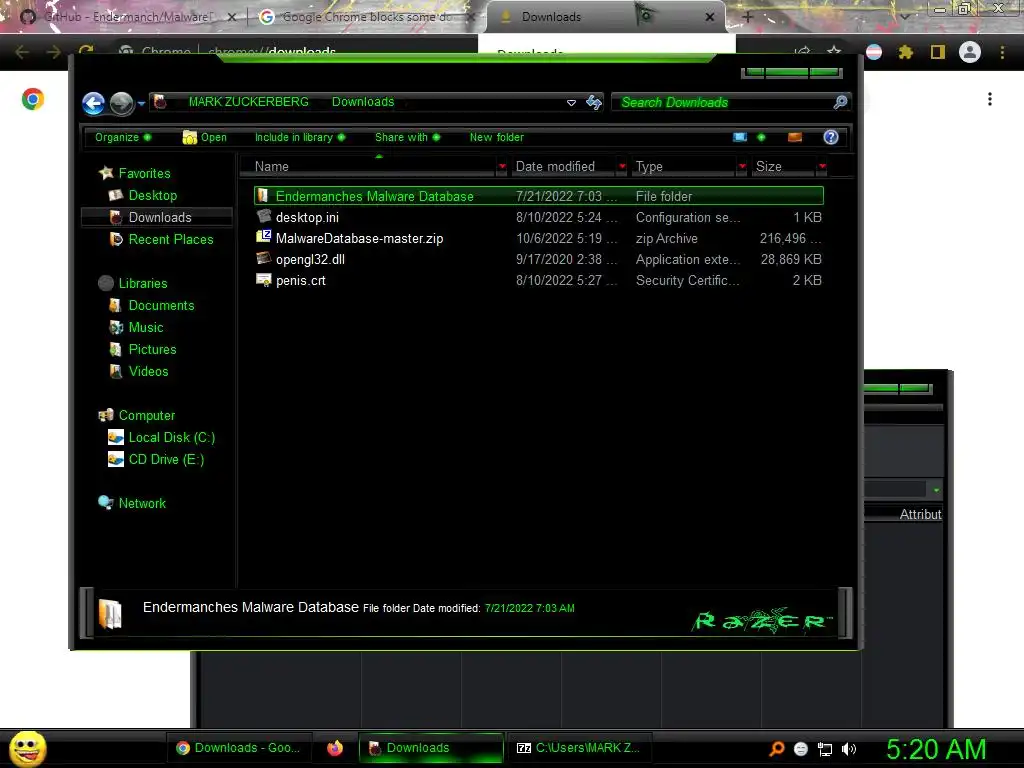Open the Documents library
Viewport: 1024px width, 768px height.
click(x=161, y=306)
